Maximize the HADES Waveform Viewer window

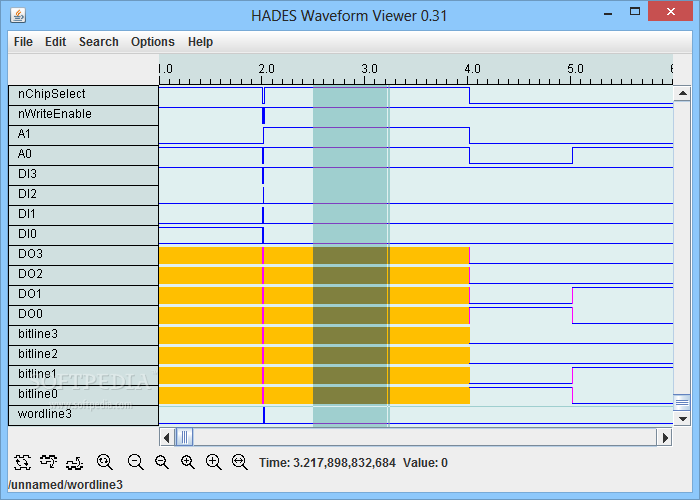pos(635,12)
